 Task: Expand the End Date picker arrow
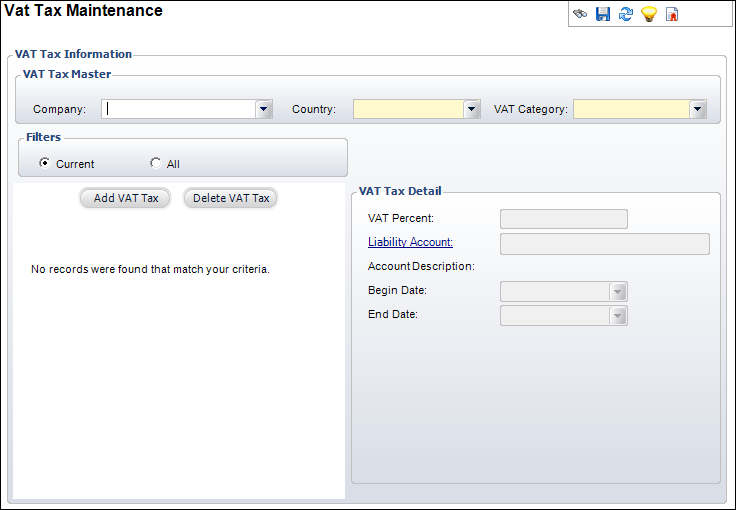(x=618, y=316)
